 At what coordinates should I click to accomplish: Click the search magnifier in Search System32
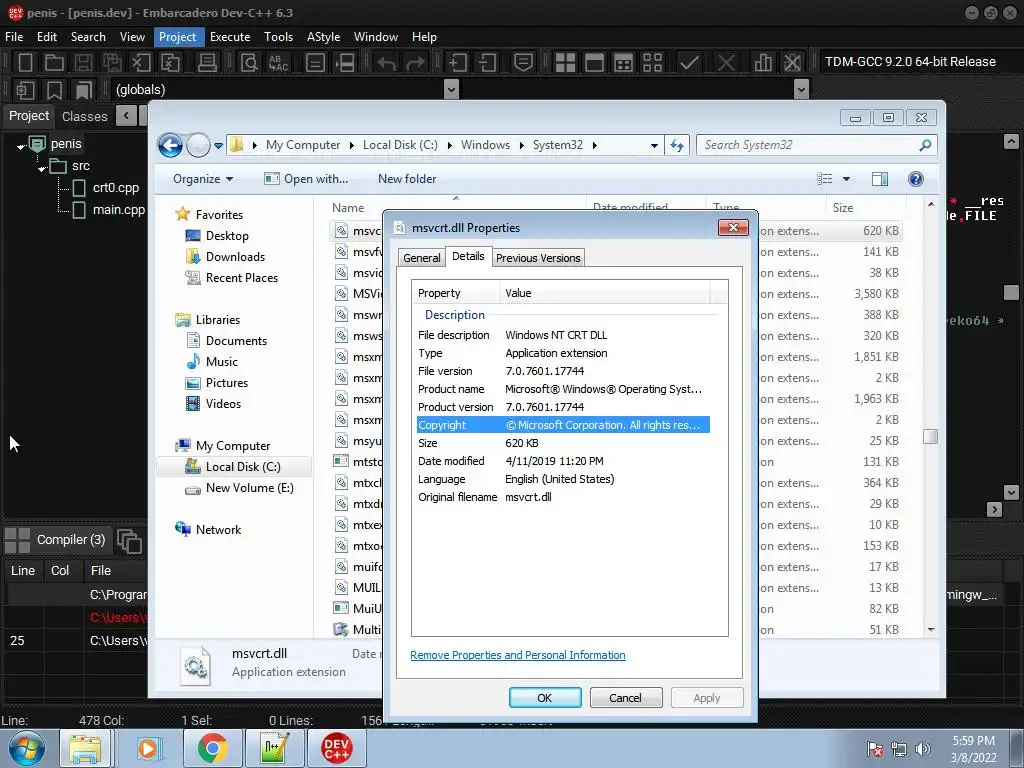point(925,145)
